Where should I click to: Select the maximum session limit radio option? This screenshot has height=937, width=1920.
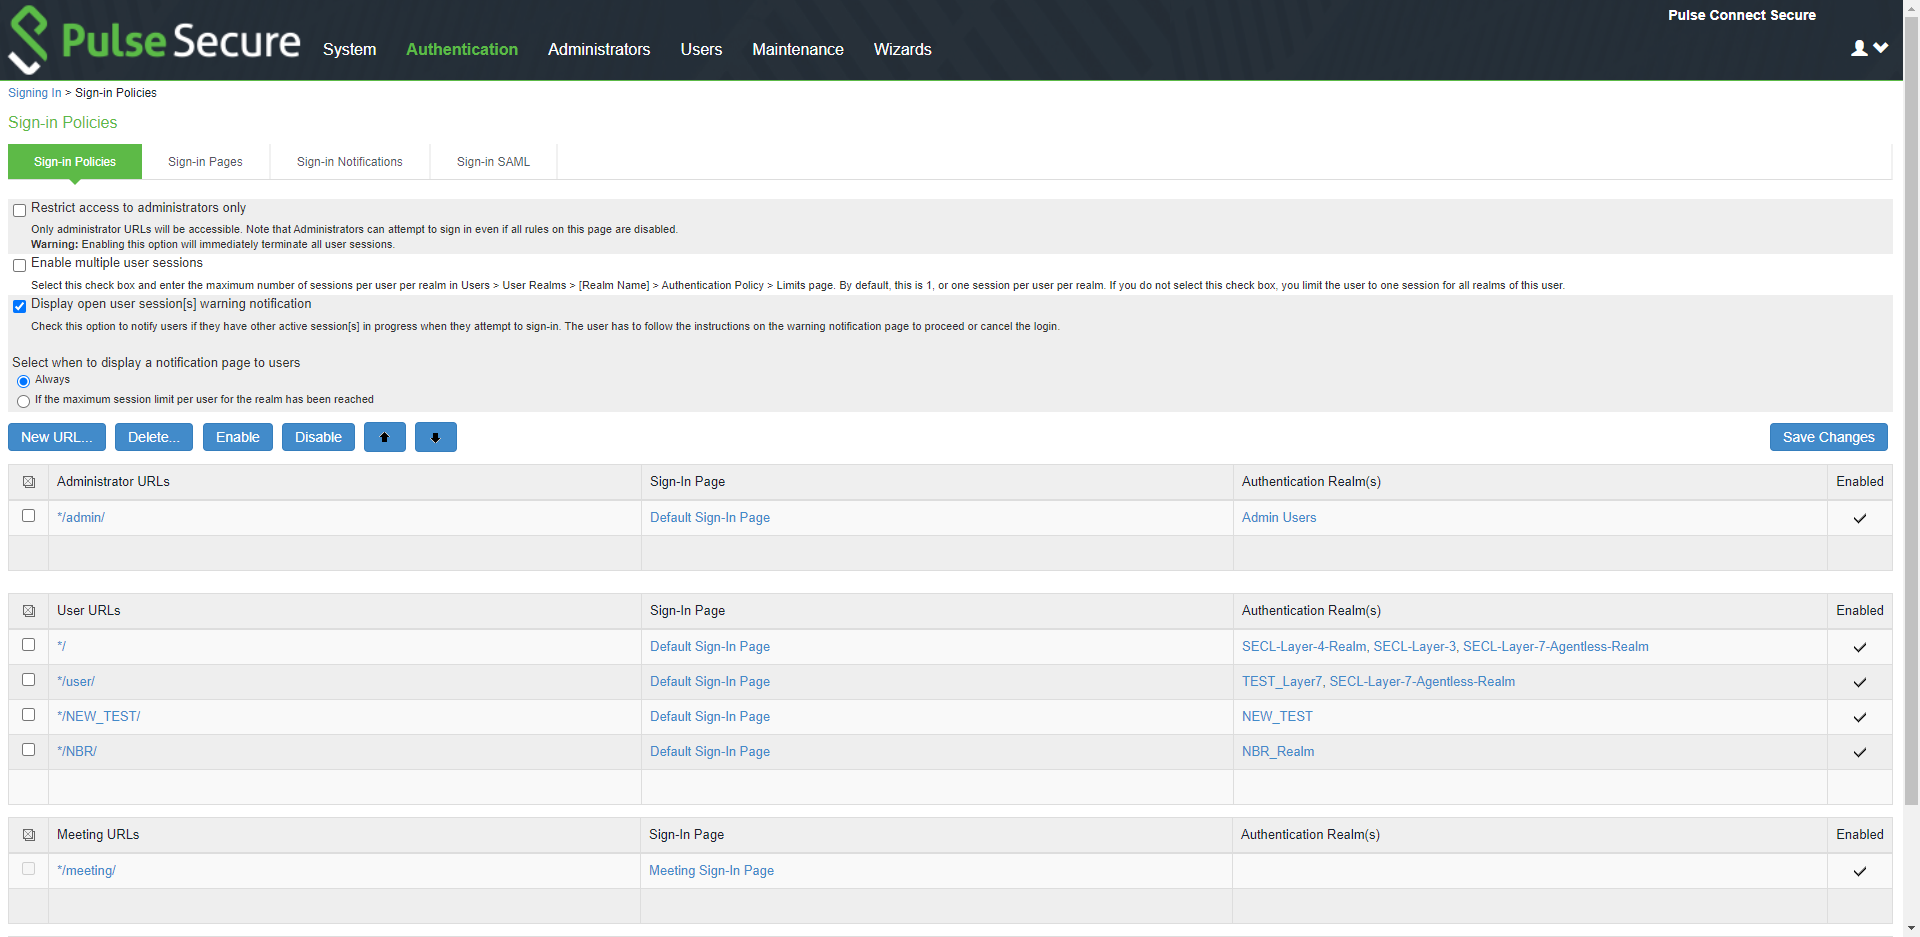tap(23, 401)
